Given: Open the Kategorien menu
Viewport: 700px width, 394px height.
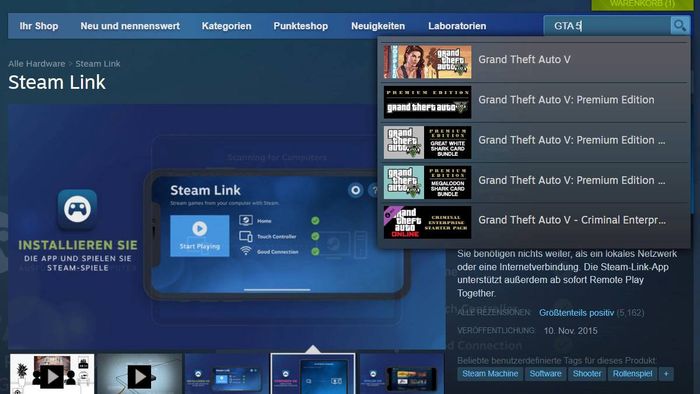Looking at the screenshot, I should click(x=226, y=26).
